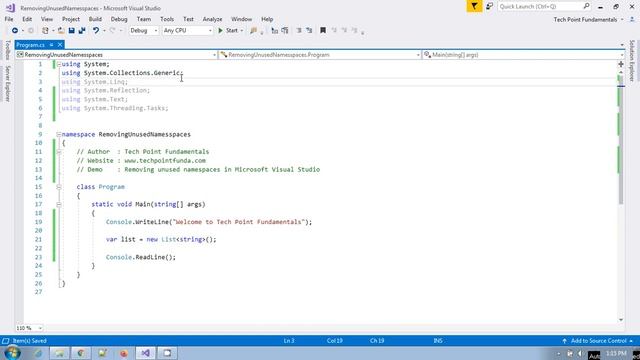Collapse the class Program block

tap(59, 187)
